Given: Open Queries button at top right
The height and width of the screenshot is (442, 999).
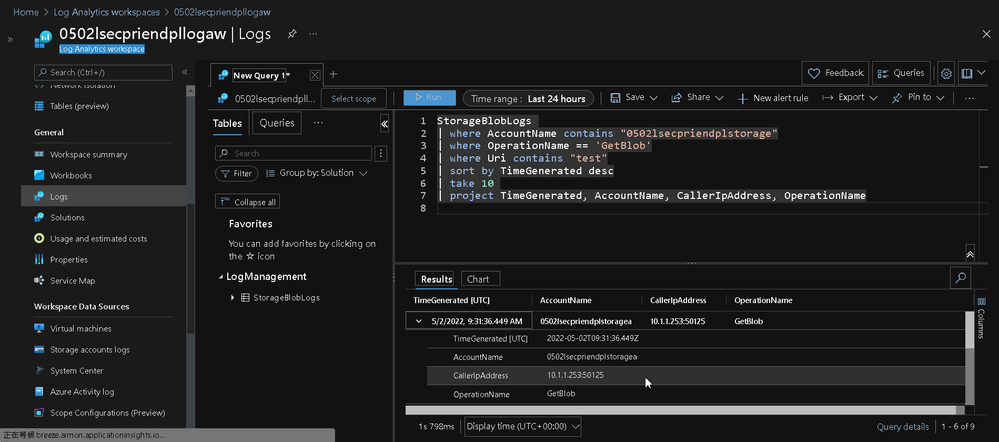Looking at the screenshot, I should click(x=901, y=73).
